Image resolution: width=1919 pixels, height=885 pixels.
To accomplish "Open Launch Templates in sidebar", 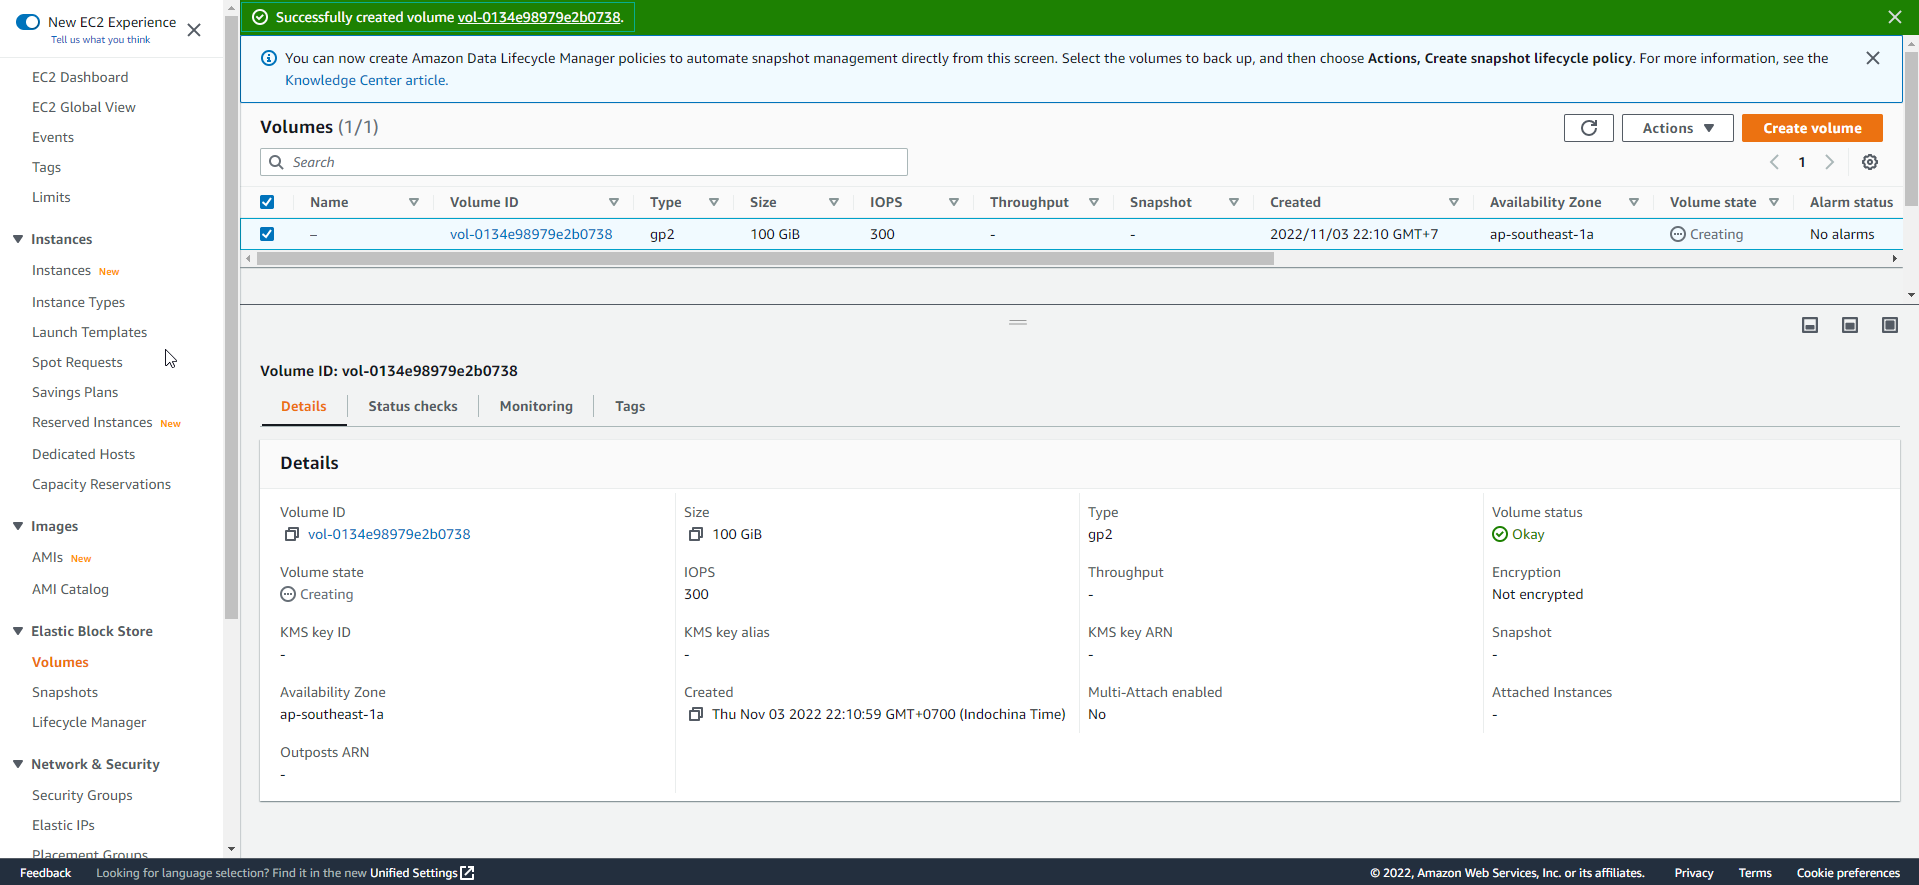I will 89,332.
